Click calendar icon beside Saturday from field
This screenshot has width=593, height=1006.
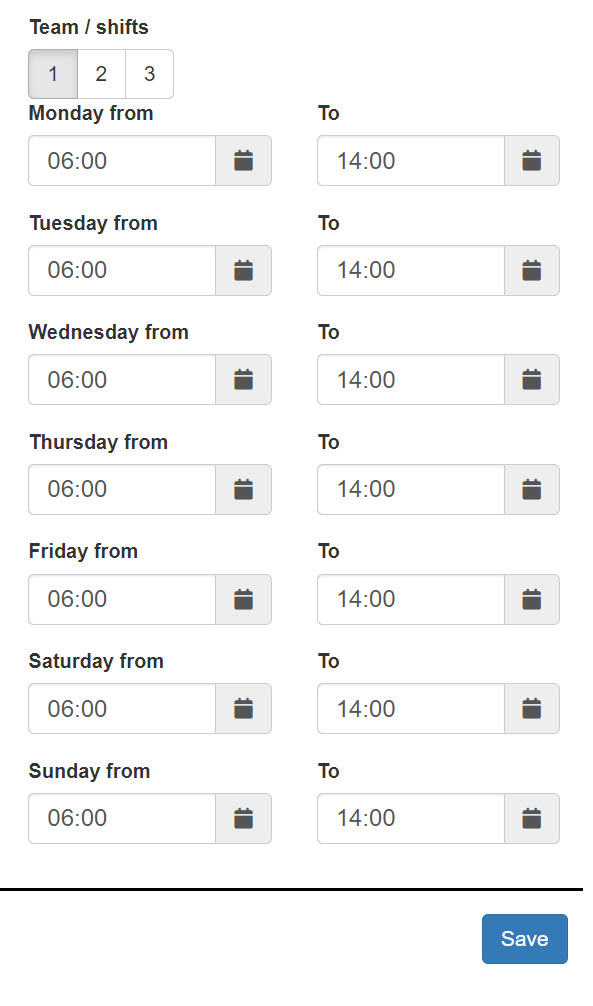click(x=243, y=709)
